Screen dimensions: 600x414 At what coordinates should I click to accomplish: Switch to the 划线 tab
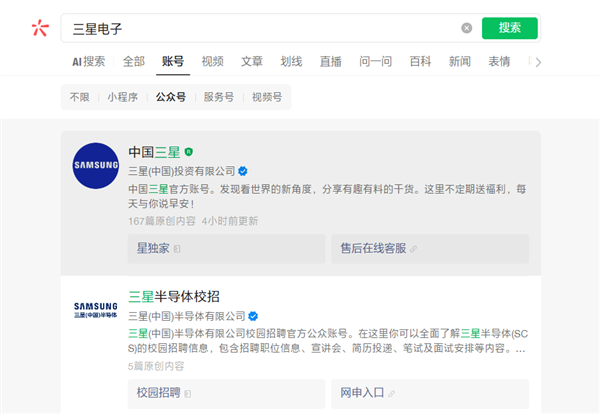291,61
